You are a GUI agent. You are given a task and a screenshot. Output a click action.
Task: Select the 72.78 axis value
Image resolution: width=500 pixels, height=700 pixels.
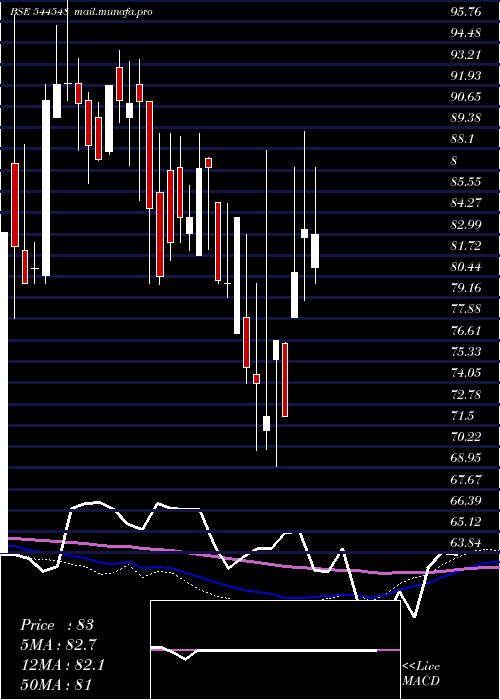click(466, 395)
